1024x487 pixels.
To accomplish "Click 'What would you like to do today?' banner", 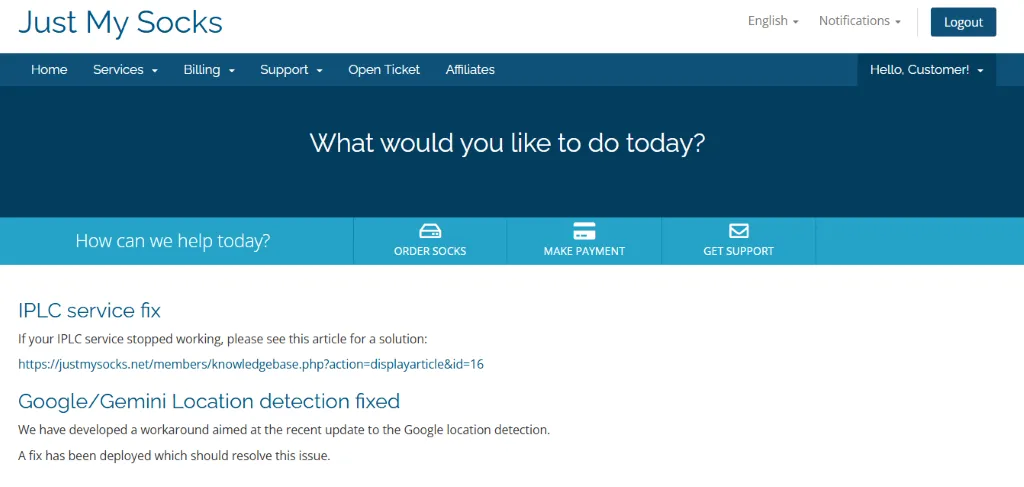I will [507, 142].
